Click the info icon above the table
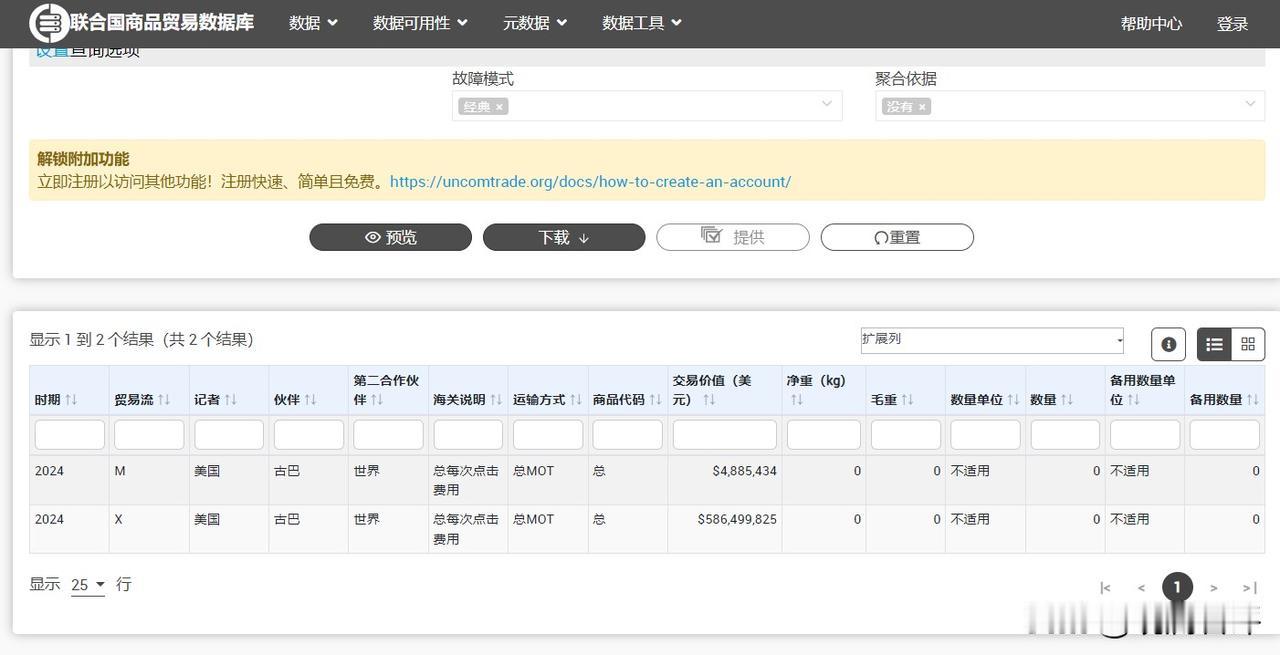 tap(1168, 344)
